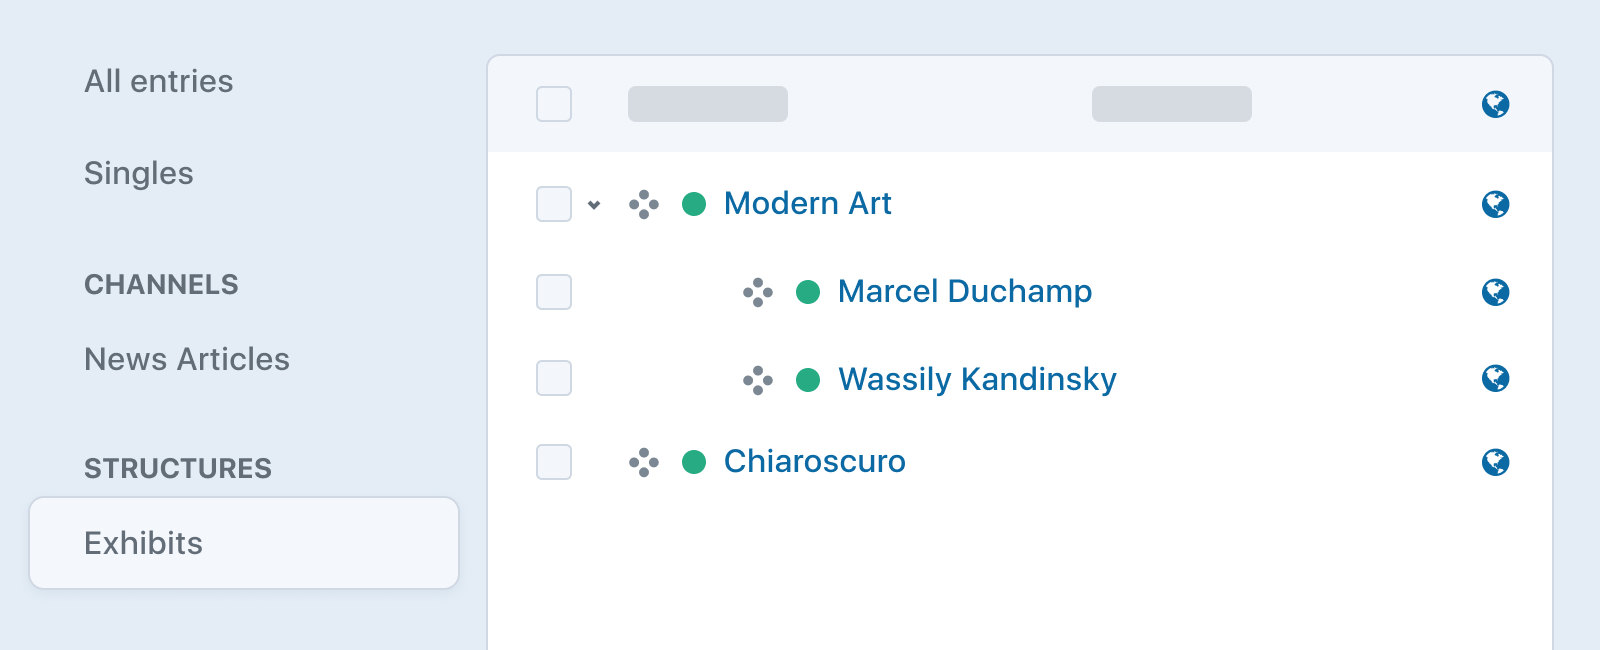Open the News Articles channel
The image size is (1600, 650).
pyautogui.click(x=187, y=359)
